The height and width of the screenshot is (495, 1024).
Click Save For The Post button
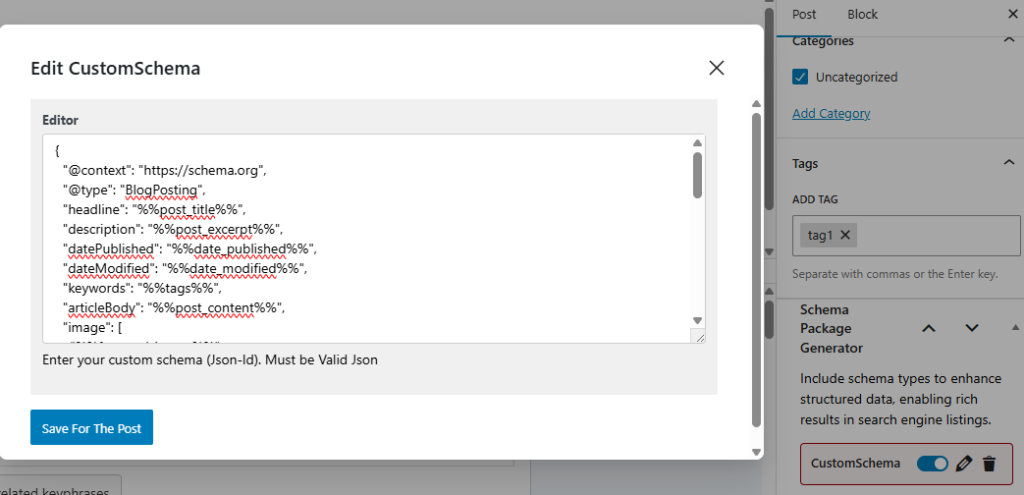click(91, 428)
